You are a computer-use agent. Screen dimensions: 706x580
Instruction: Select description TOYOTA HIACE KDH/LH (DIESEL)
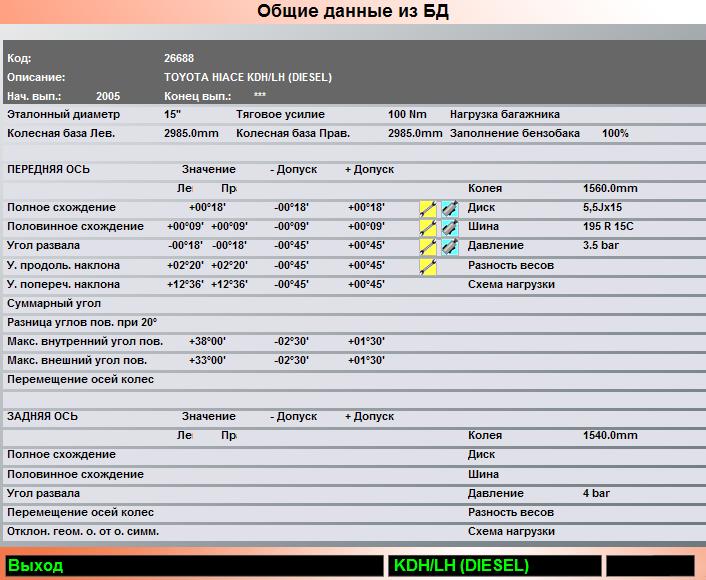[x=248, y=77]
